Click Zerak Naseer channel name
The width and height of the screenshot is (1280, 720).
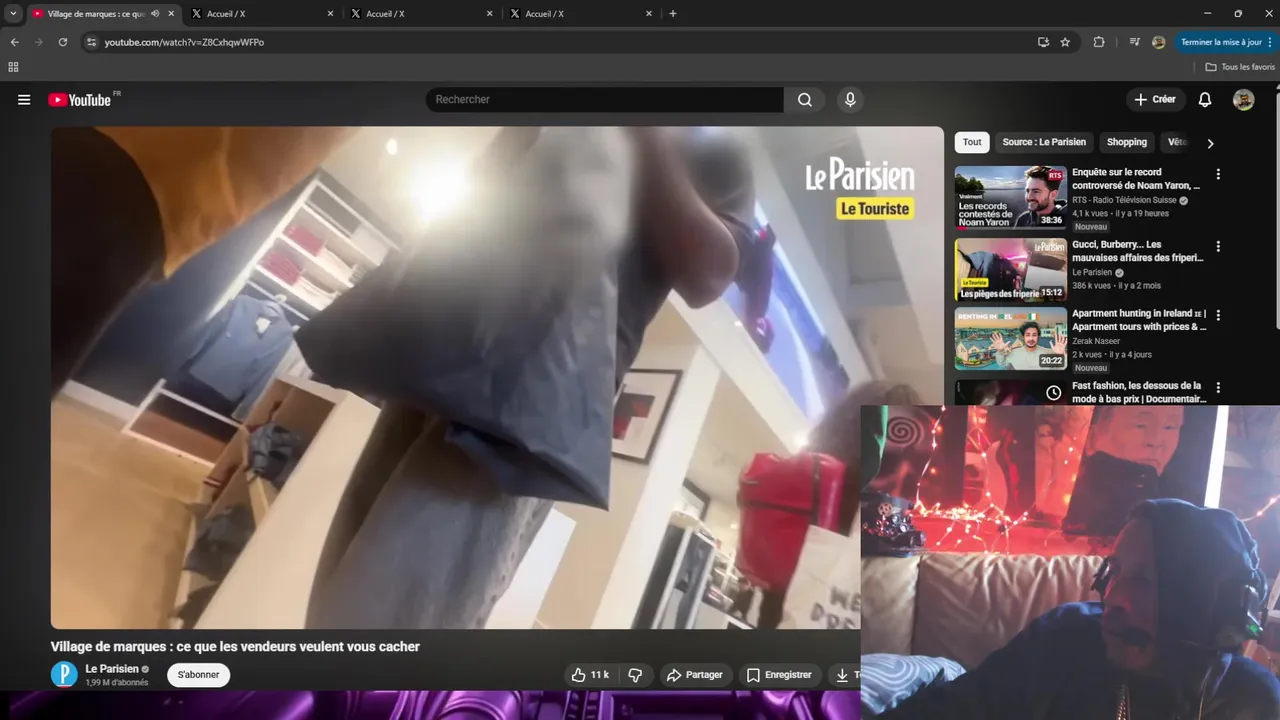coord(1096,341)
